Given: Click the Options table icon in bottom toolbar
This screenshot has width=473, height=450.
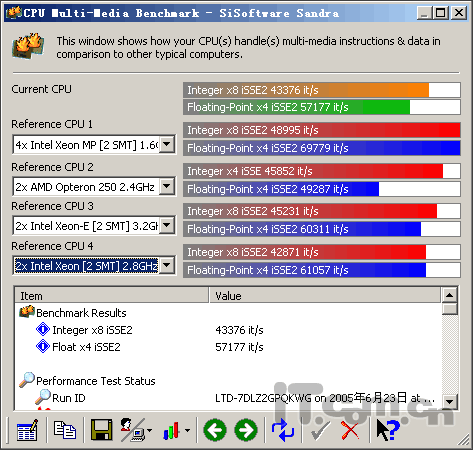Looking at the screenshot, I should (27, 430).
